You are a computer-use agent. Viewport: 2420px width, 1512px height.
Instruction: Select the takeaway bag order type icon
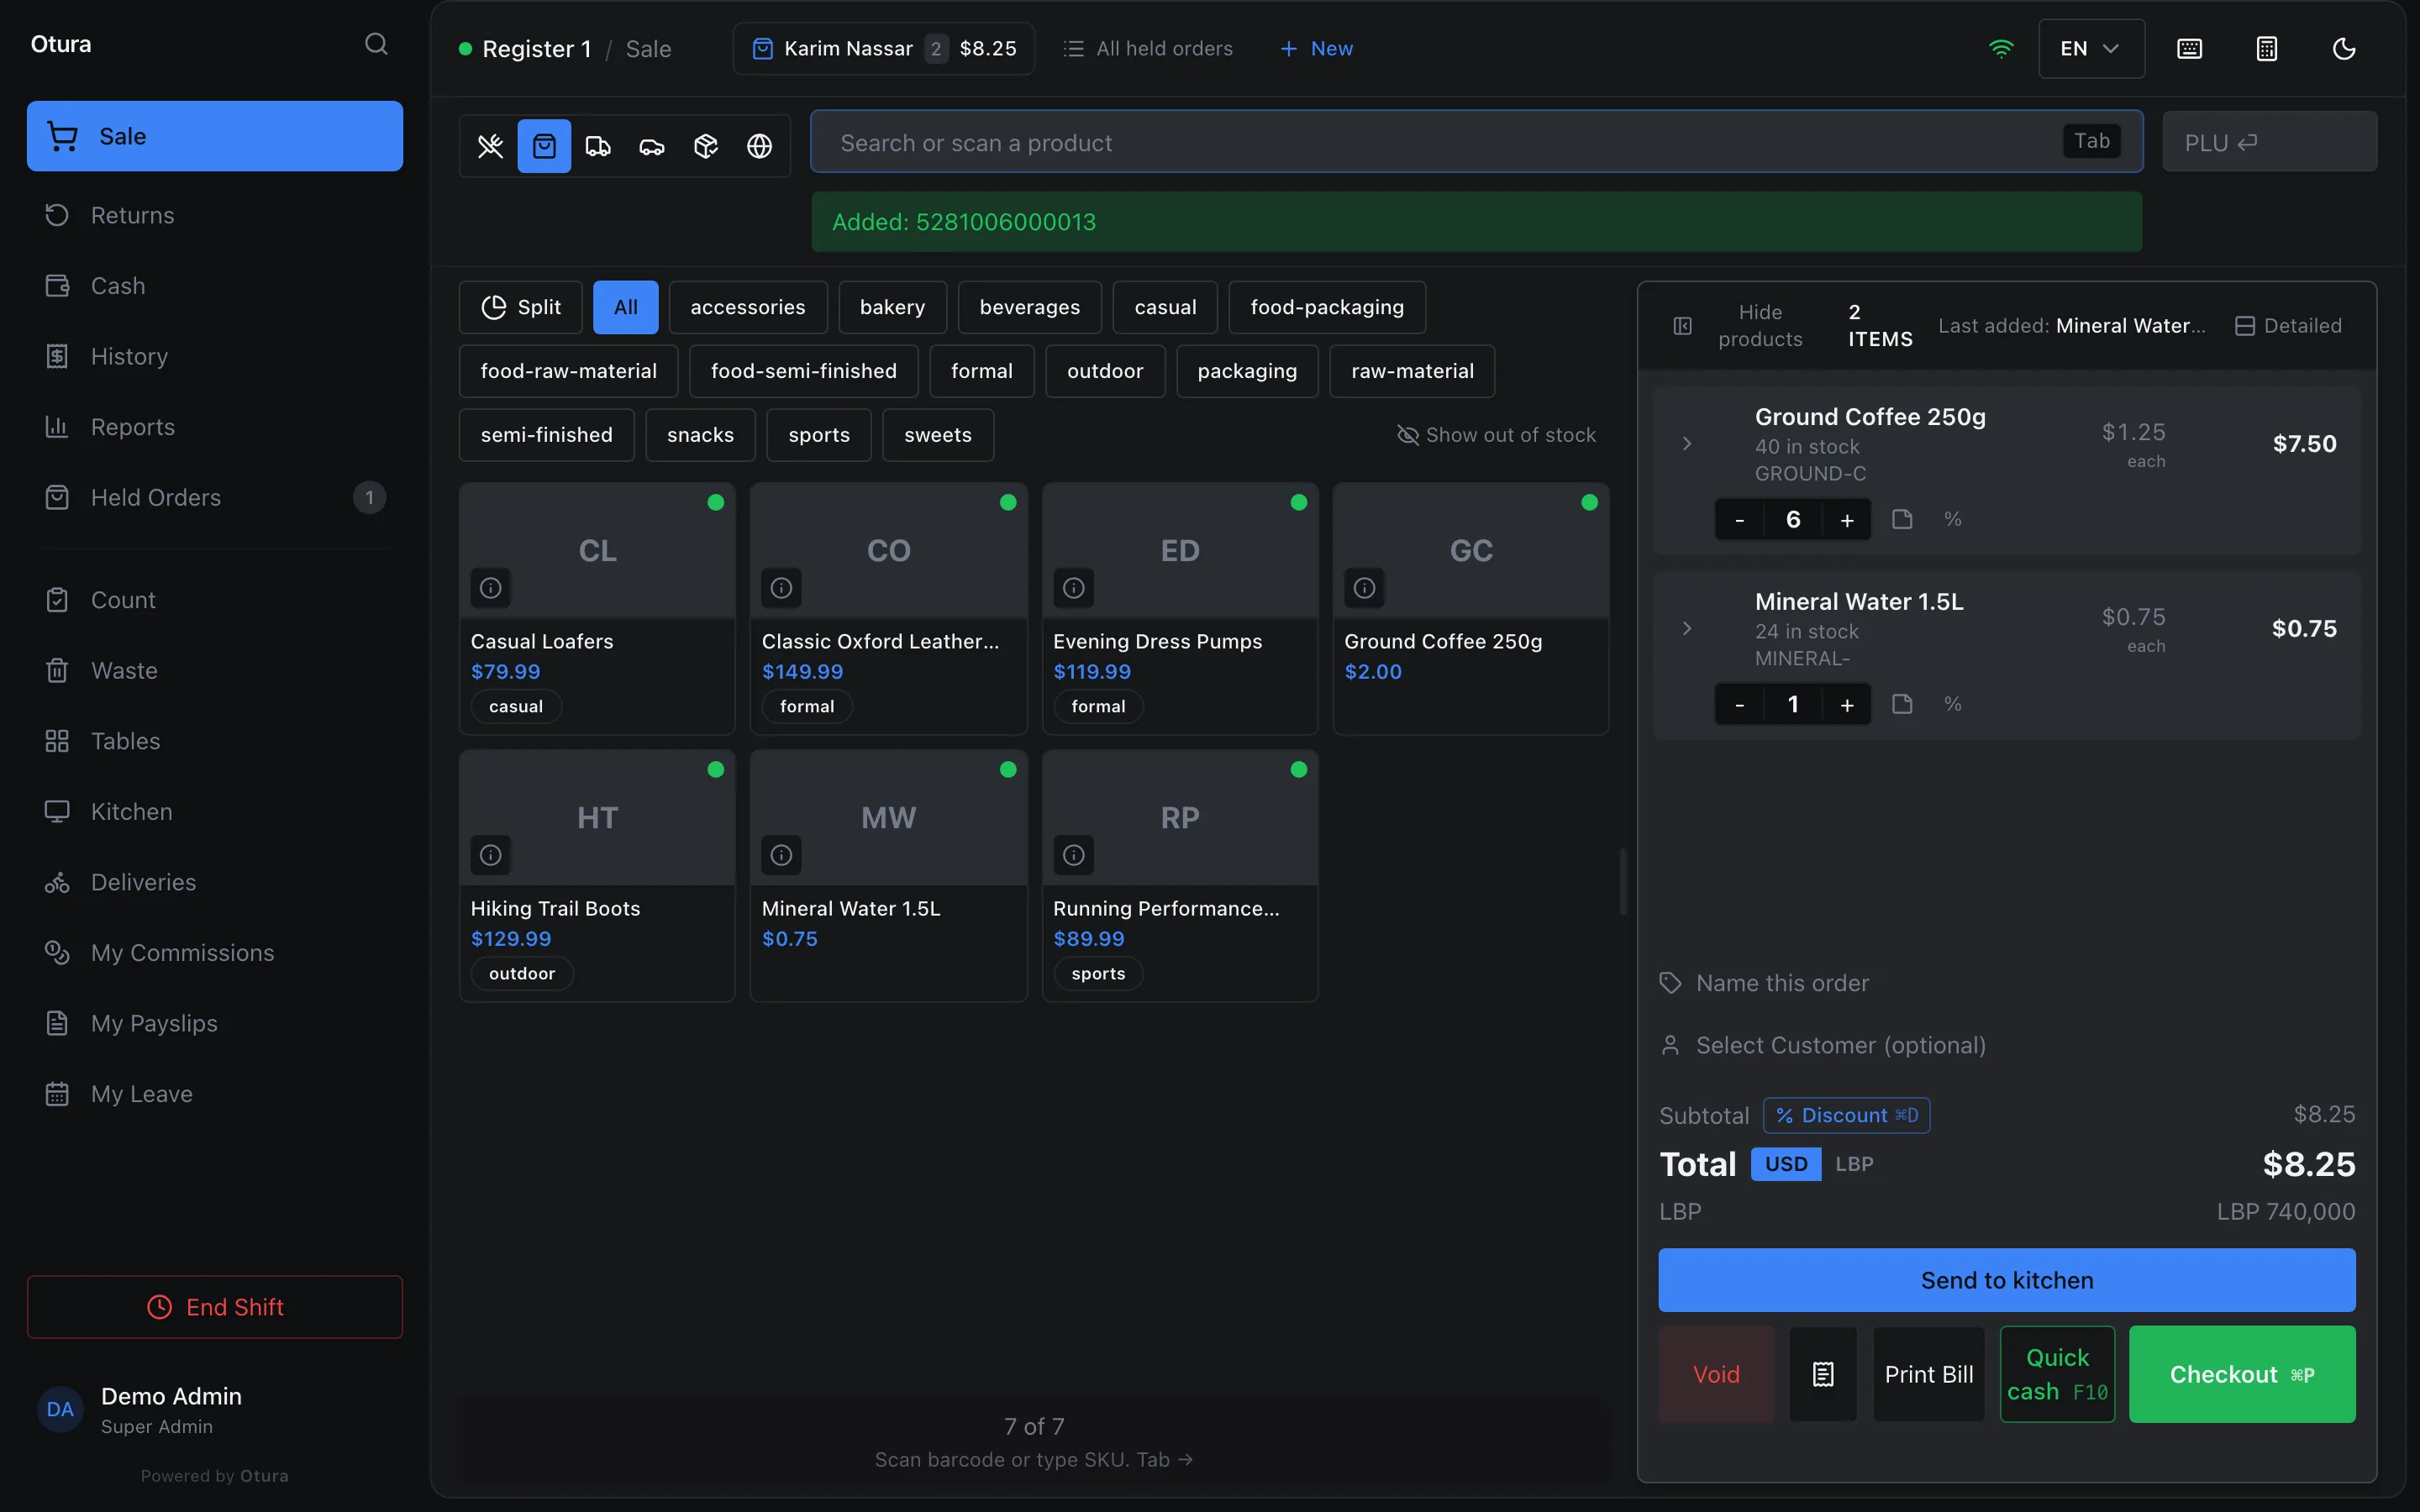click(544, 146)
